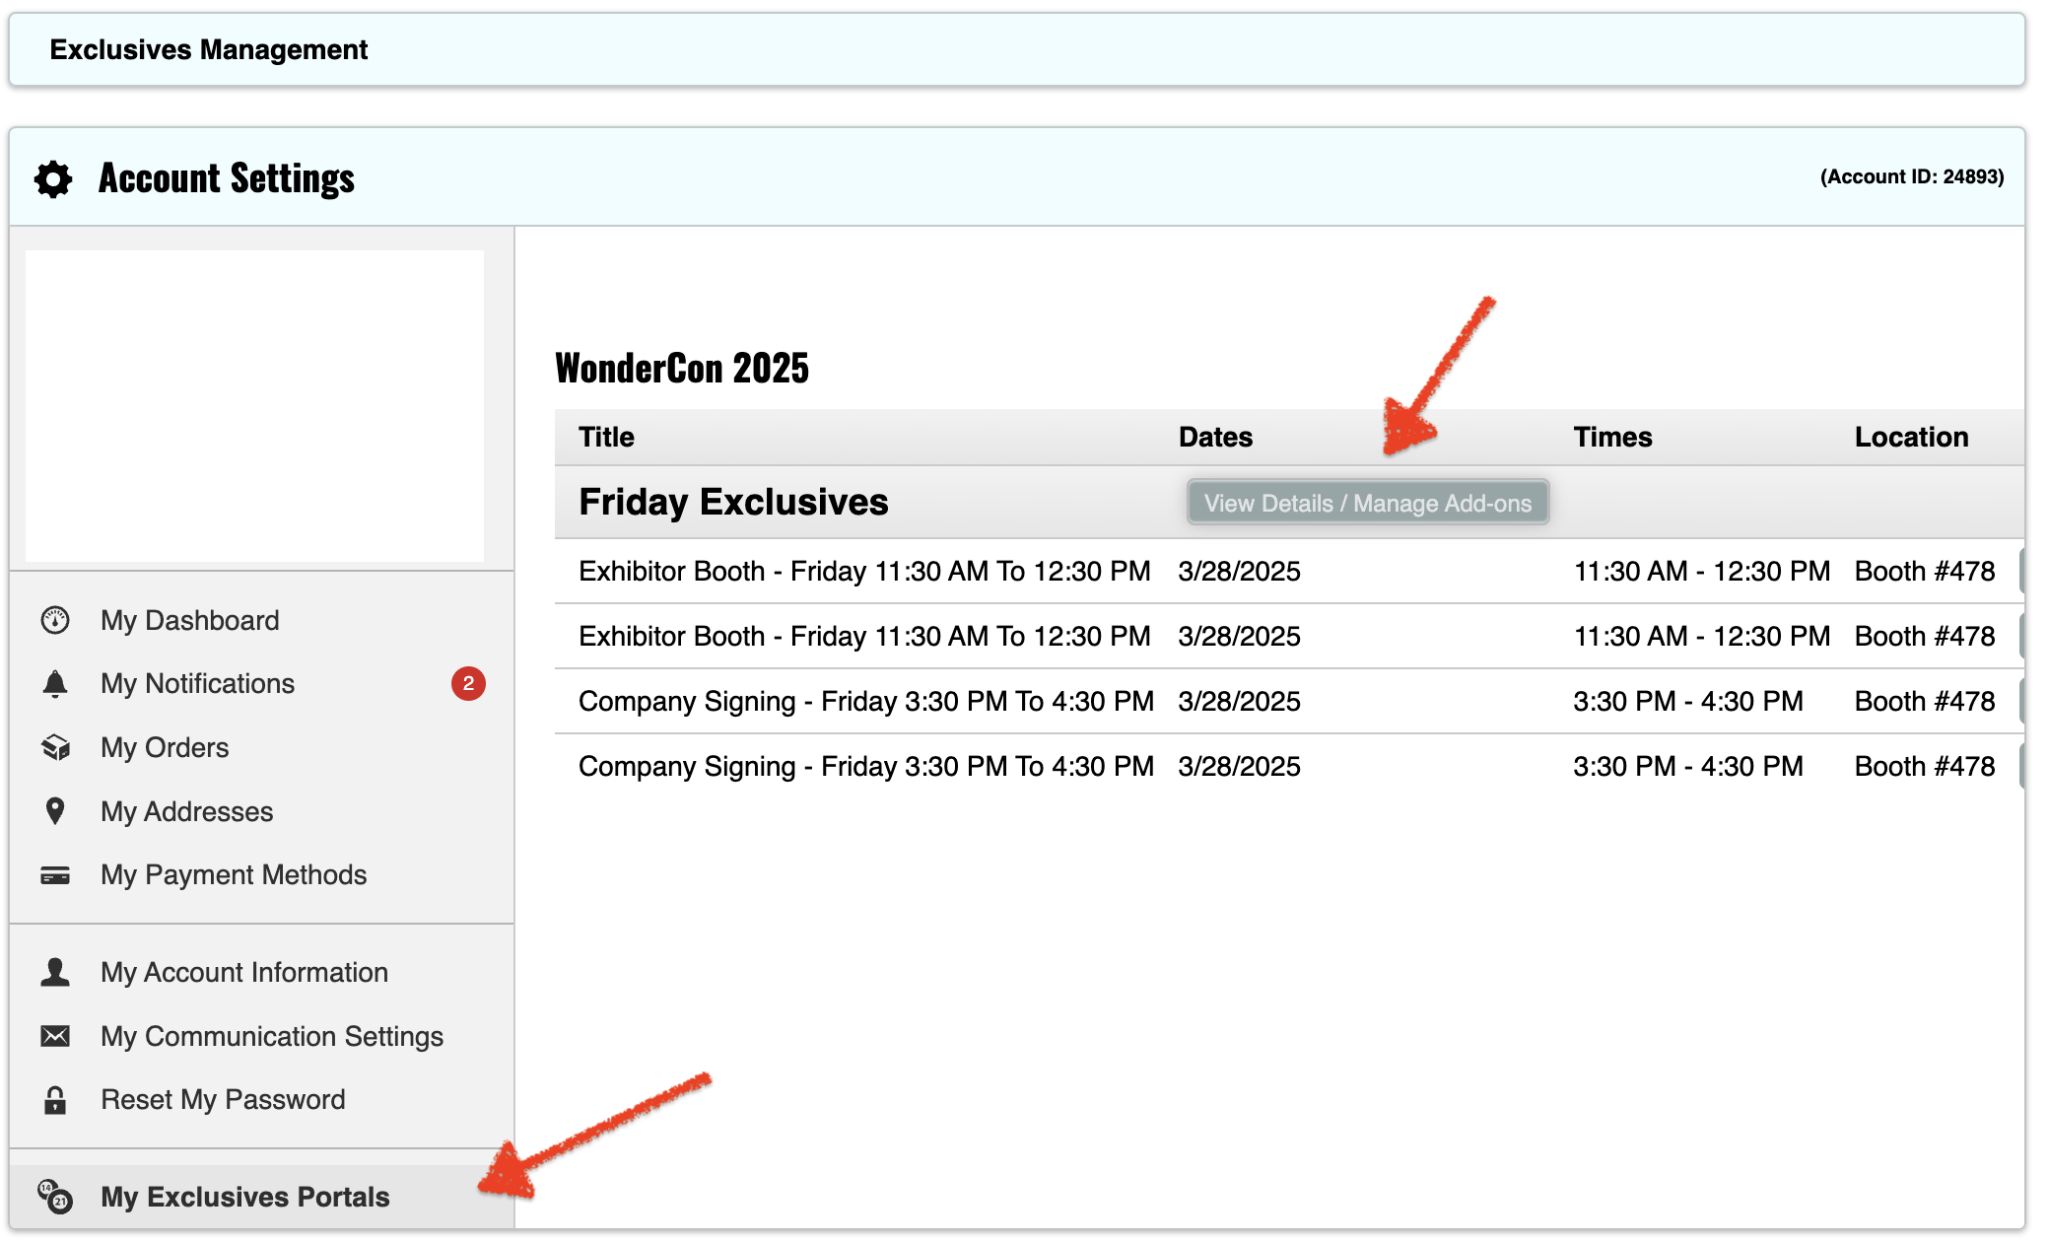Open My Payment Methods page
Viewport: 2048px width, 1242px height.
coord(233,875)
